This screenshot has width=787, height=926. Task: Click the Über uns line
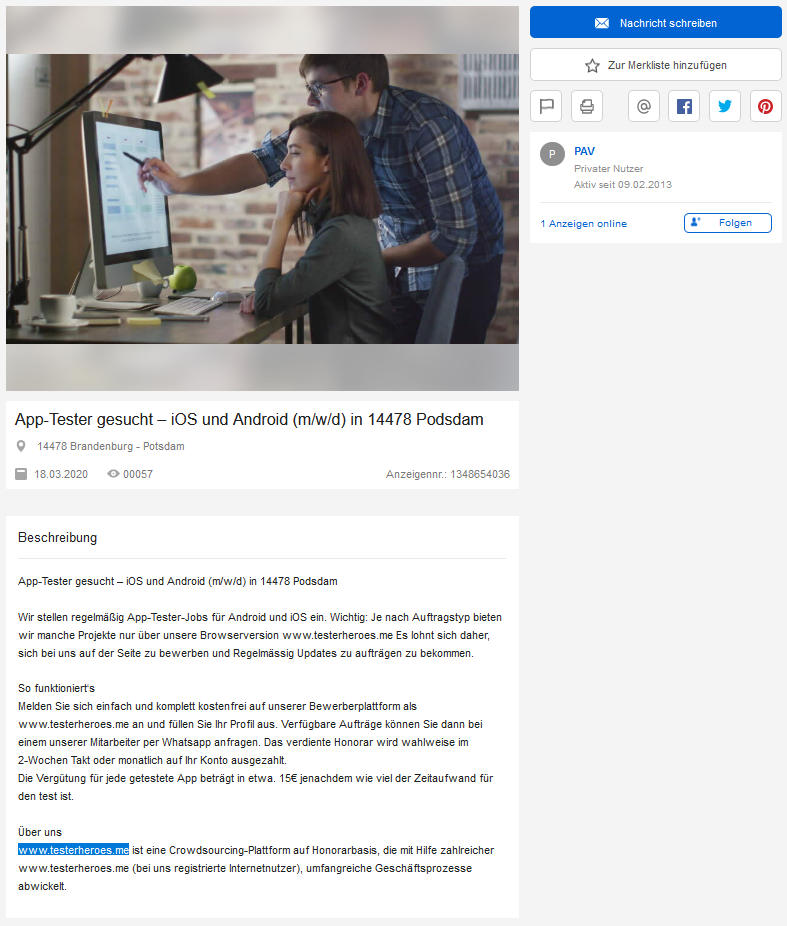pos(40,832)
